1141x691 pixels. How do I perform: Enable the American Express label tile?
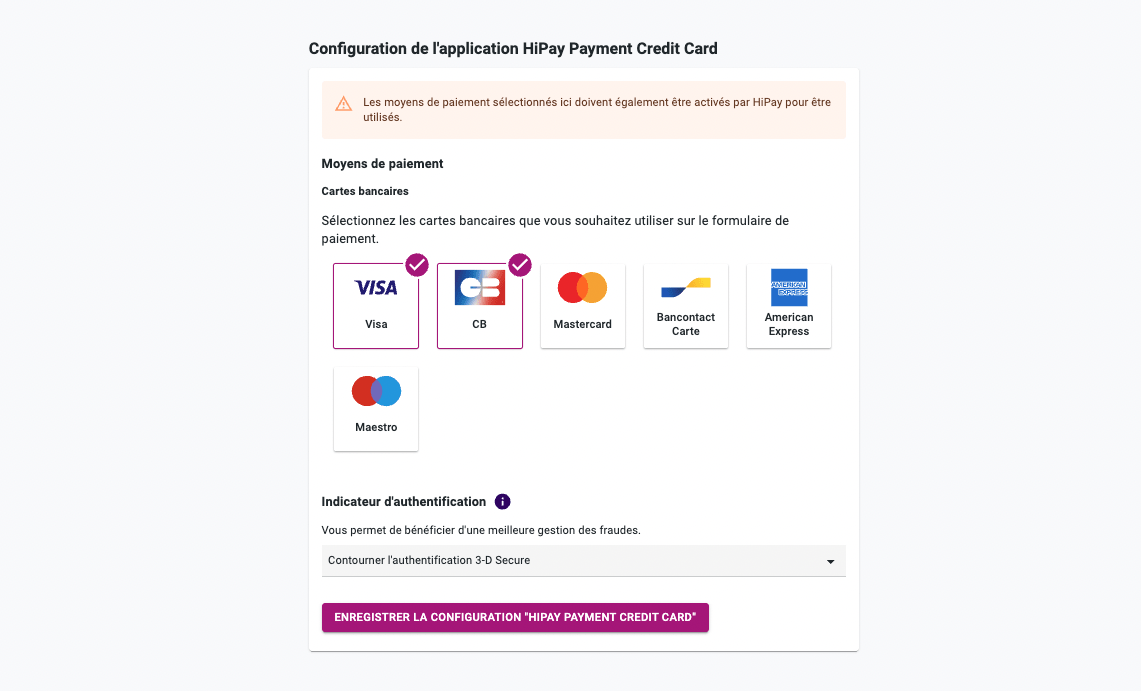tap(789, 306)
